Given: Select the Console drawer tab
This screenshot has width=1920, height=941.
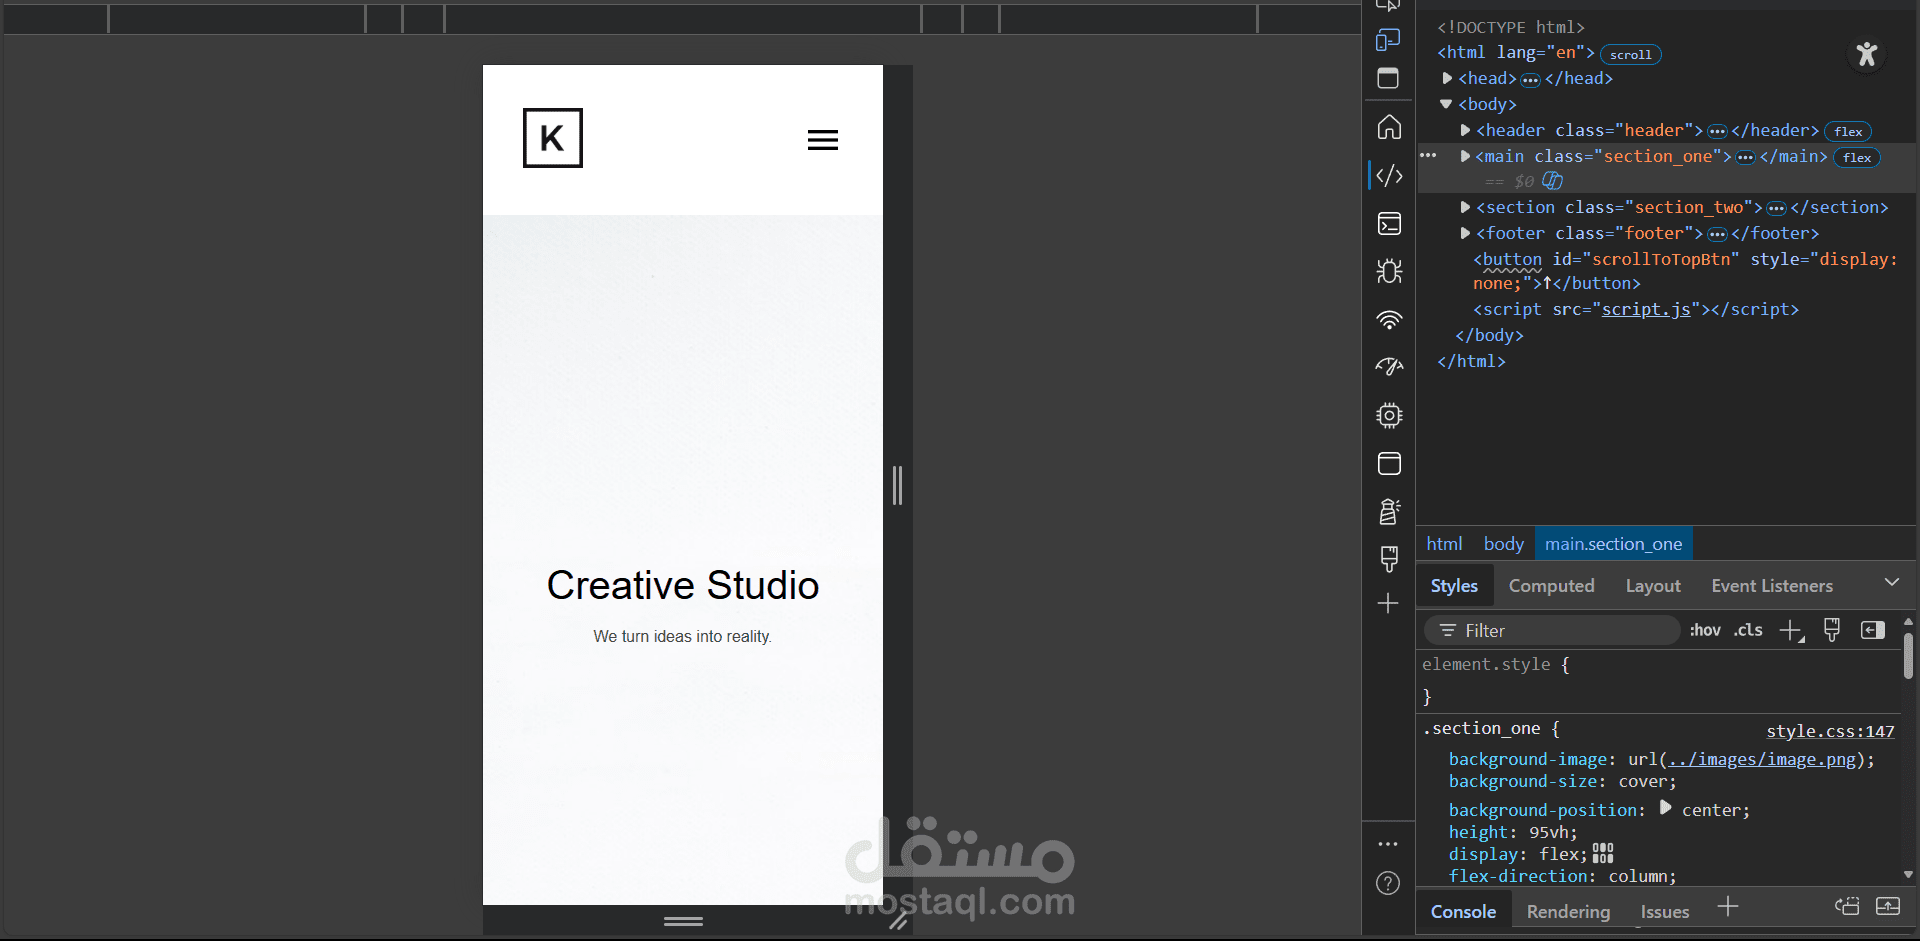Looking at the screenshot, I should click(x=1463, y=912).
